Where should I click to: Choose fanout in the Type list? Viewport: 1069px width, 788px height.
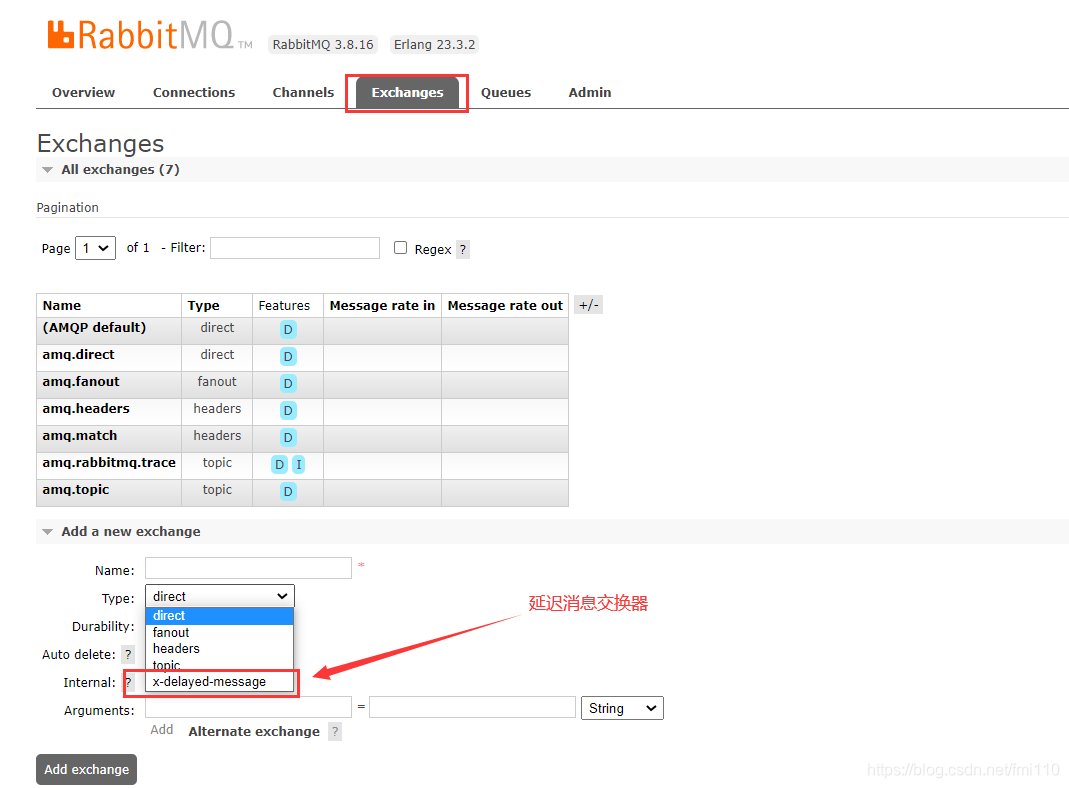pyautogui.click(x=220, y=633)
